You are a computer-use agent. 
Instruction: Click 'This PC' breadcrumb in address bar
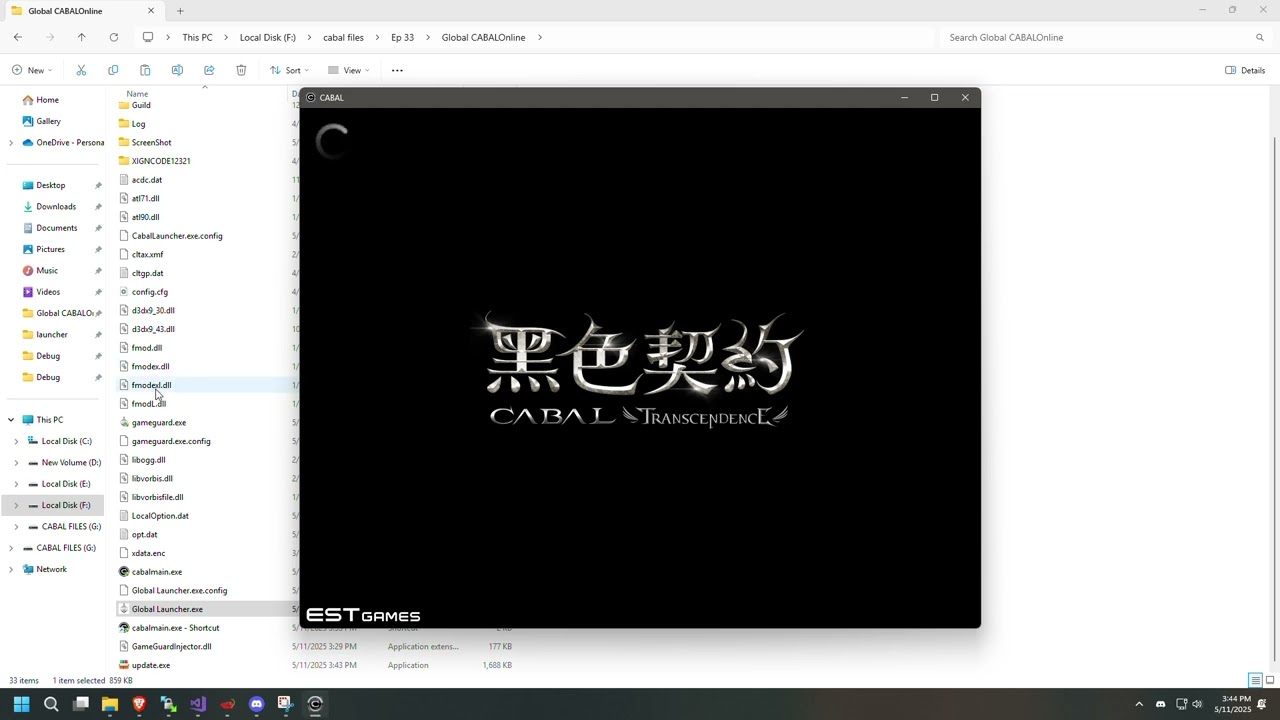[197, 37]
